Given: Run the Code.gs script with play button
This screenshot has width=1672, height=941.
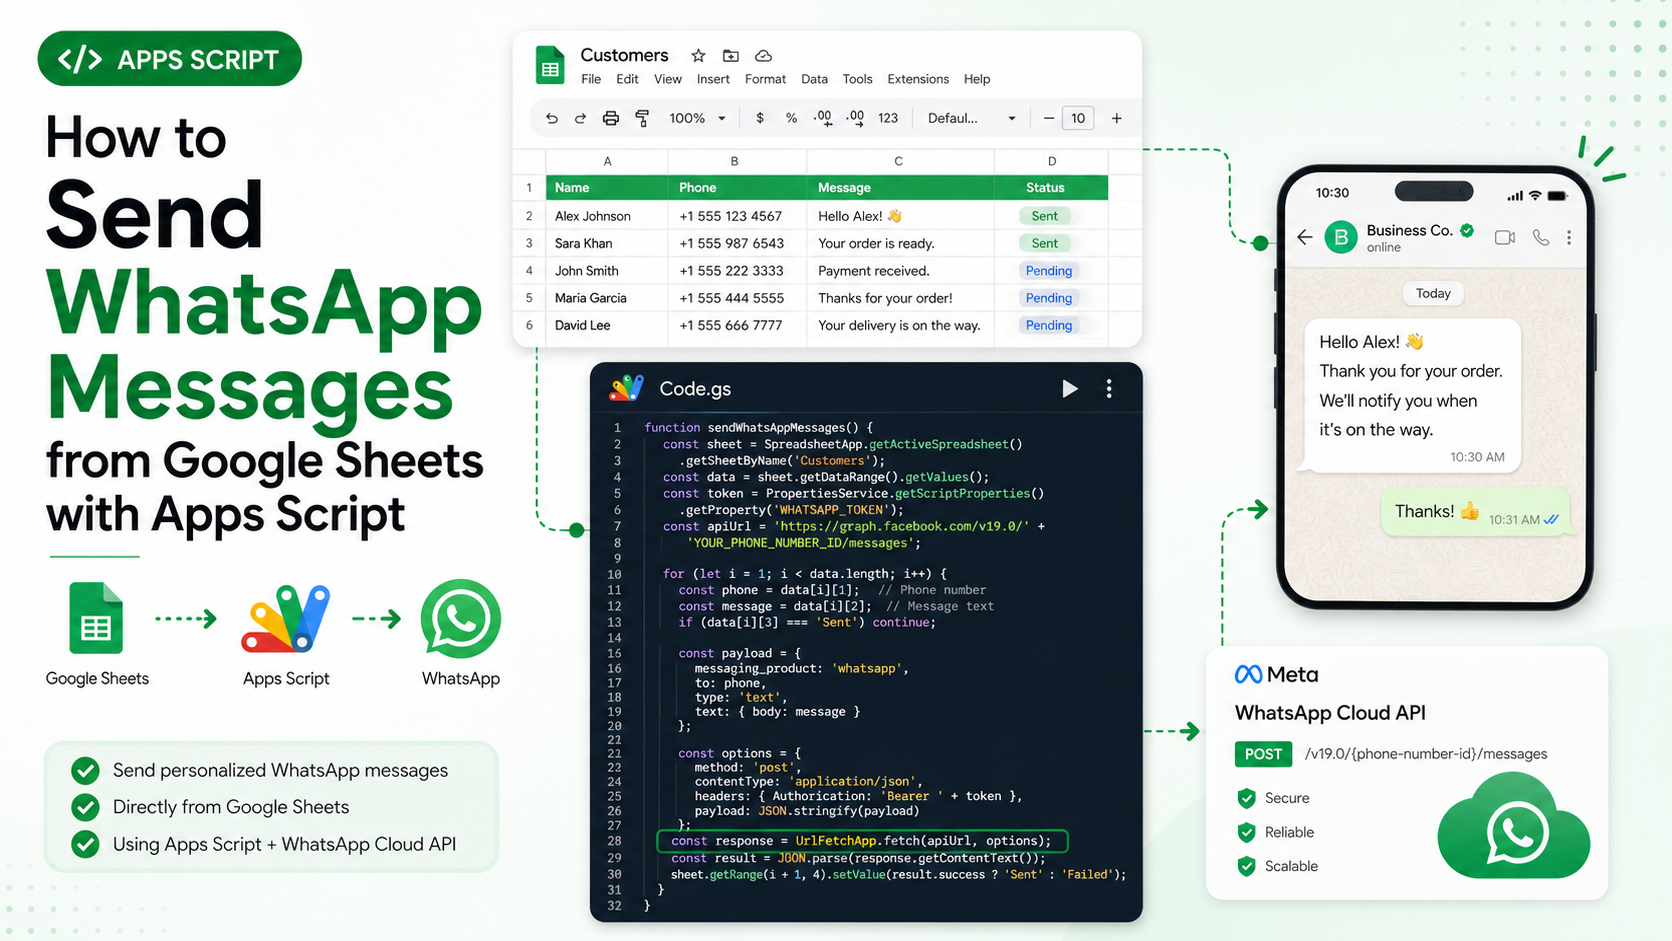Looking at the screenshot, I should coord(1069,389).
